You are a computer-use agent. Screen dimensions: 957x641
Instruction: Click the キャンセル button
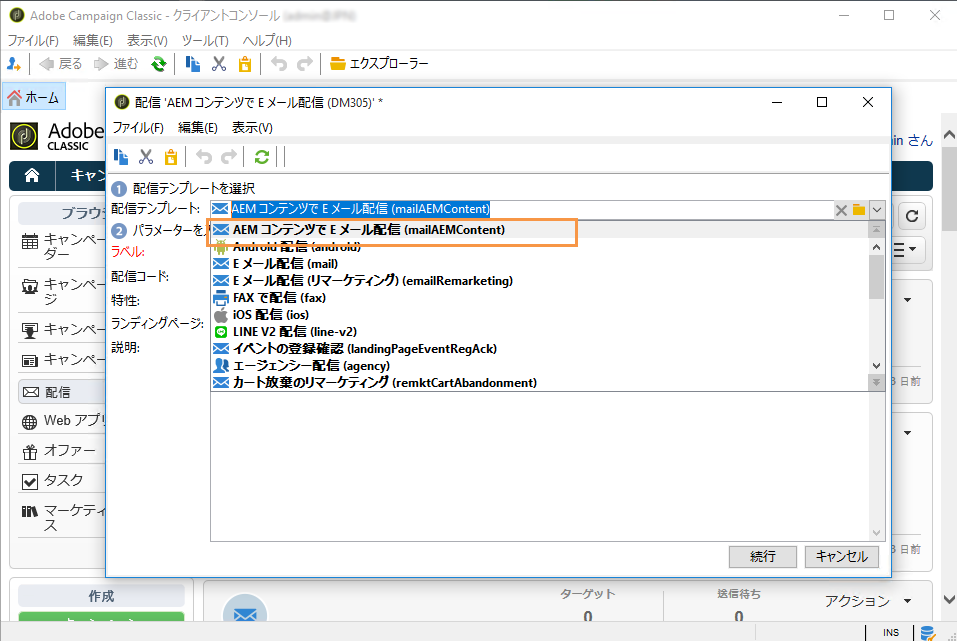(x=842, y=557)
